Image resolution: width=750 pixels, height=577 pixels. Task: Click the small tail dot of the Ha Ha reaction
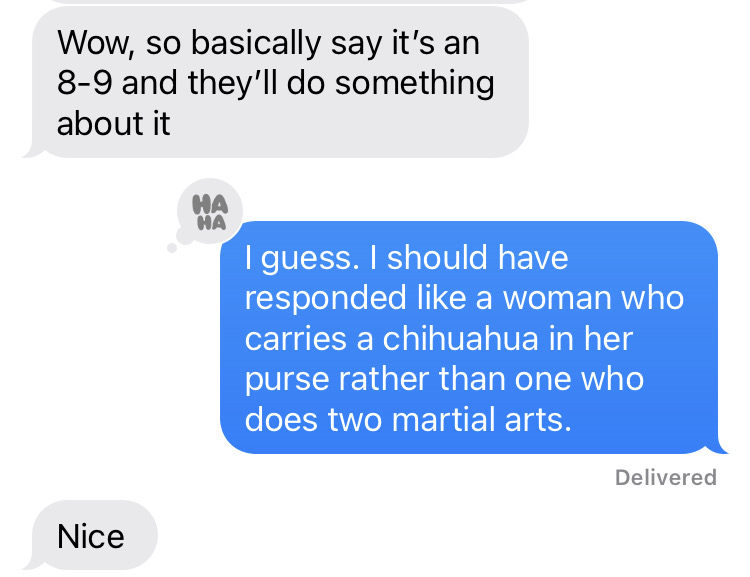[172, 247]
